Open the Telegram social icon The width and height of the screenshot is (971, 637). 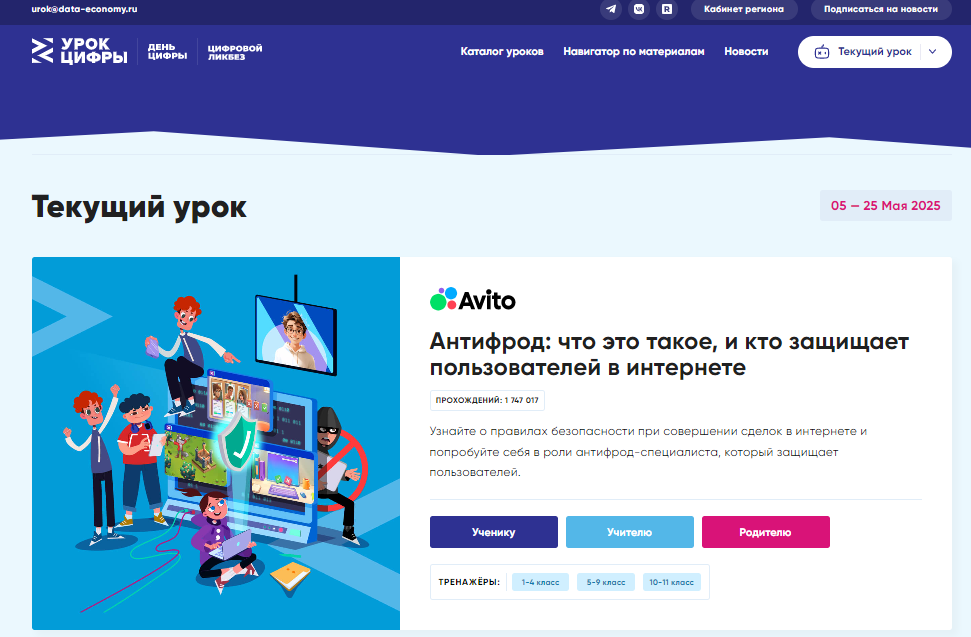[x=611, y=9]
